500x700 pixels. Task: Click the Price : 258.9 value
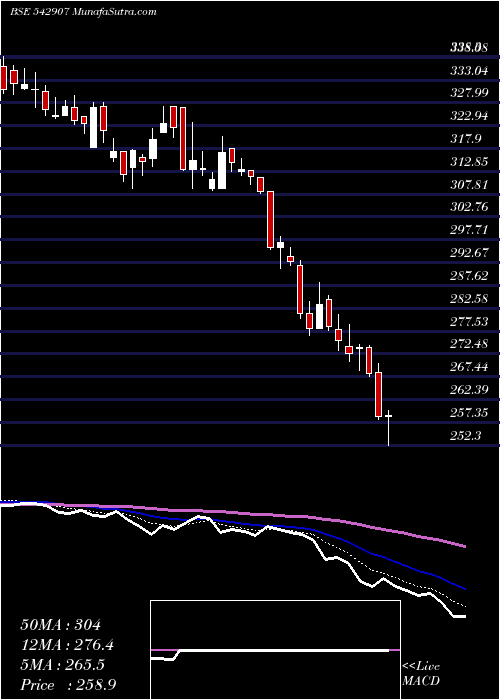tap(68, 685)
